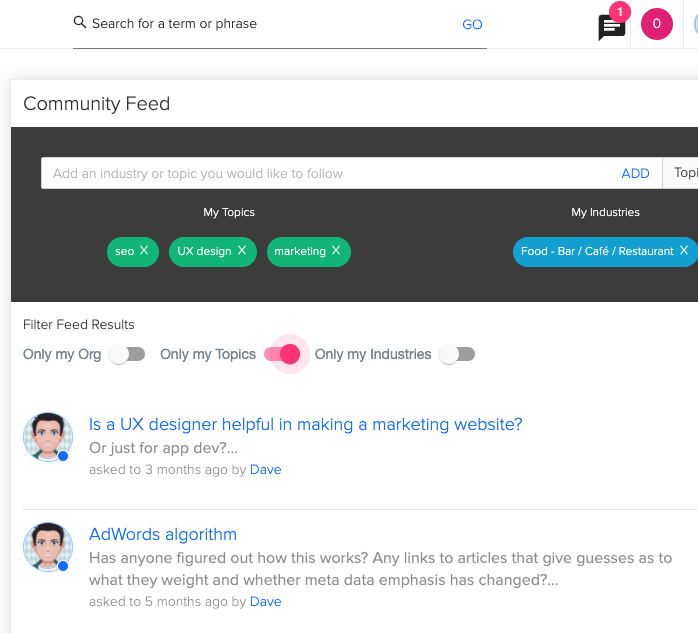Remove the marketing topic tag

336,250
